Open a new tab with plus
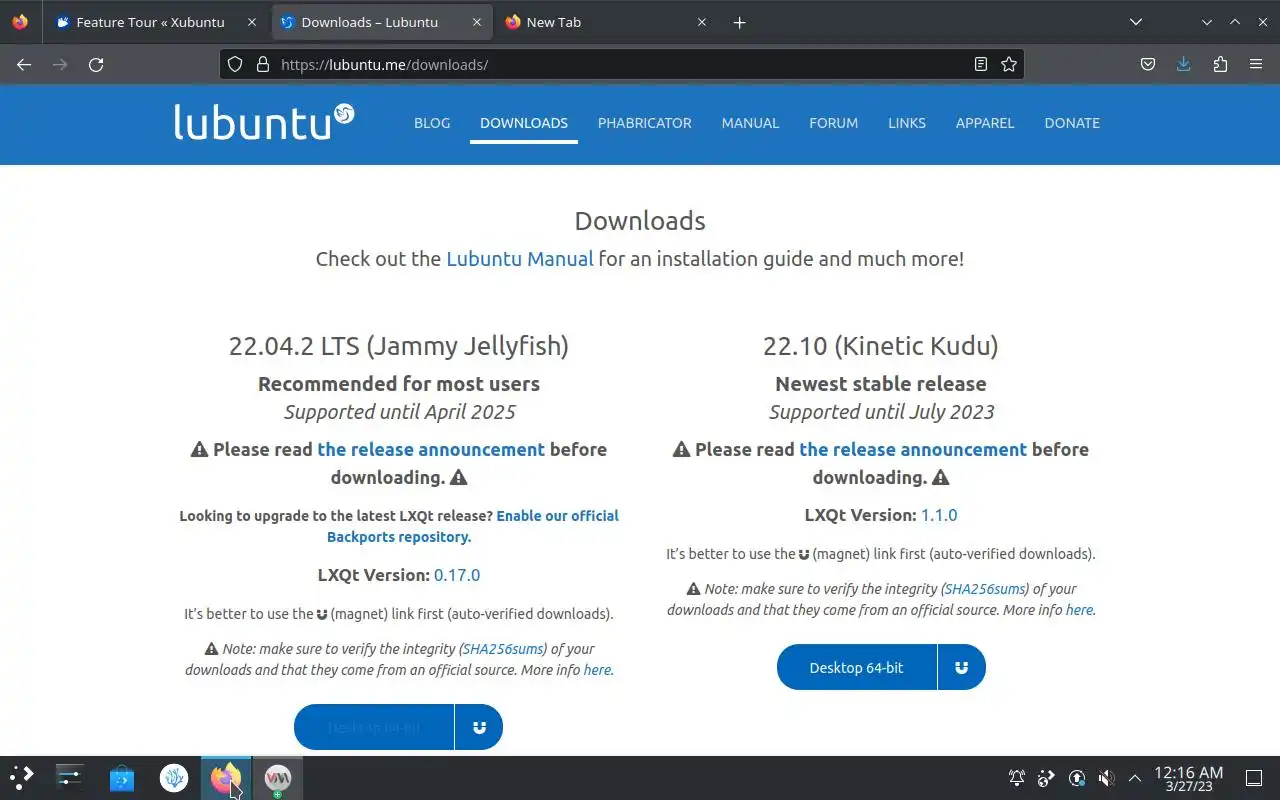Screen dimensions: 1280x800 tap(739, 22)
